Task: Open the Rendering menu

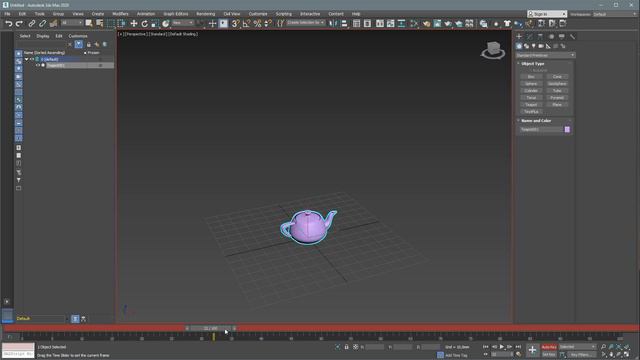Action: (x=205, y=14)
